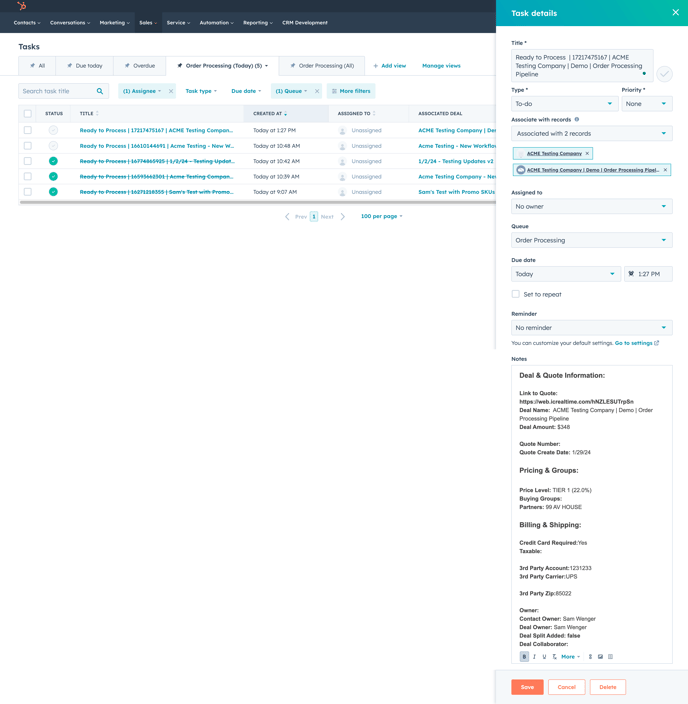Click the info icon beside Associate with records
The image size is (688, 704).
tap(577, 119)
